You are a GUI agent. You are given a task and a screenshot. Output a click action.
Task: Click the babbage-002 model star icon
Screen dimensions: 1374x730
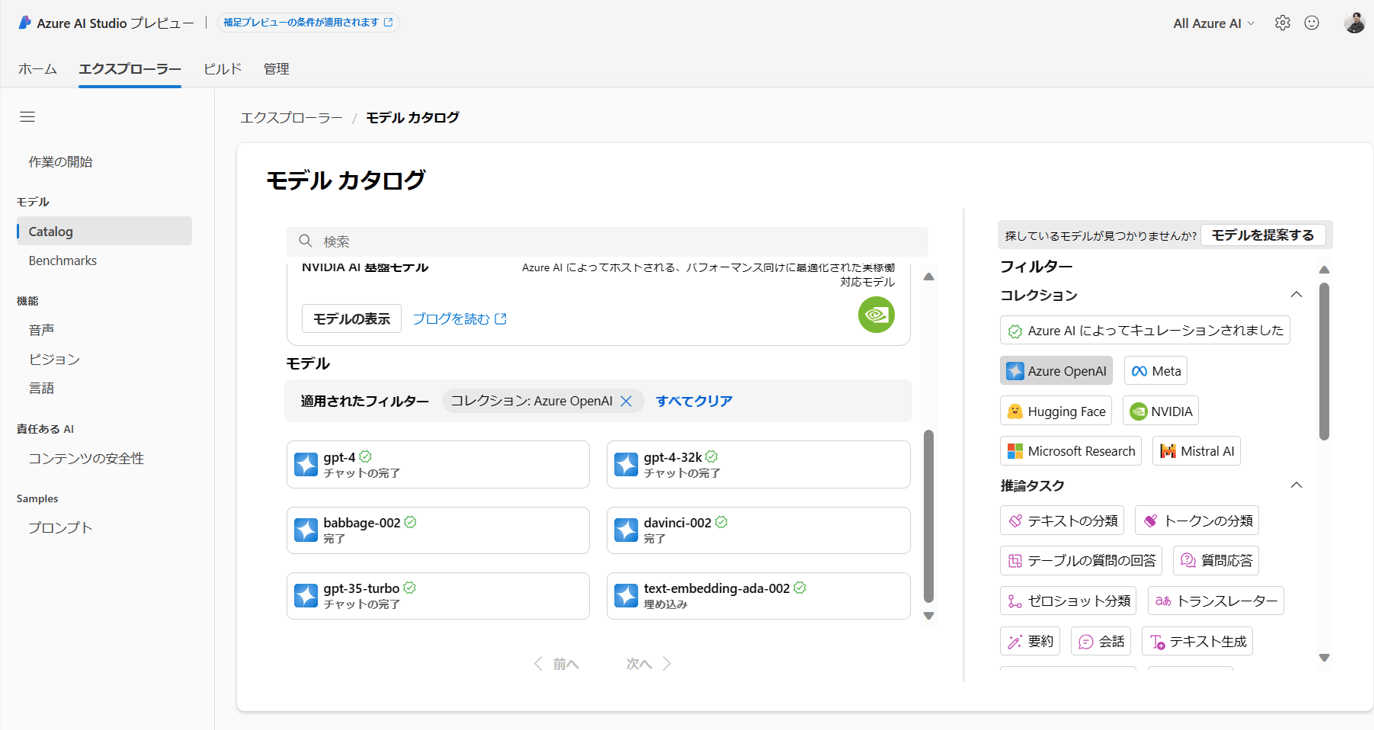(306, 530)
